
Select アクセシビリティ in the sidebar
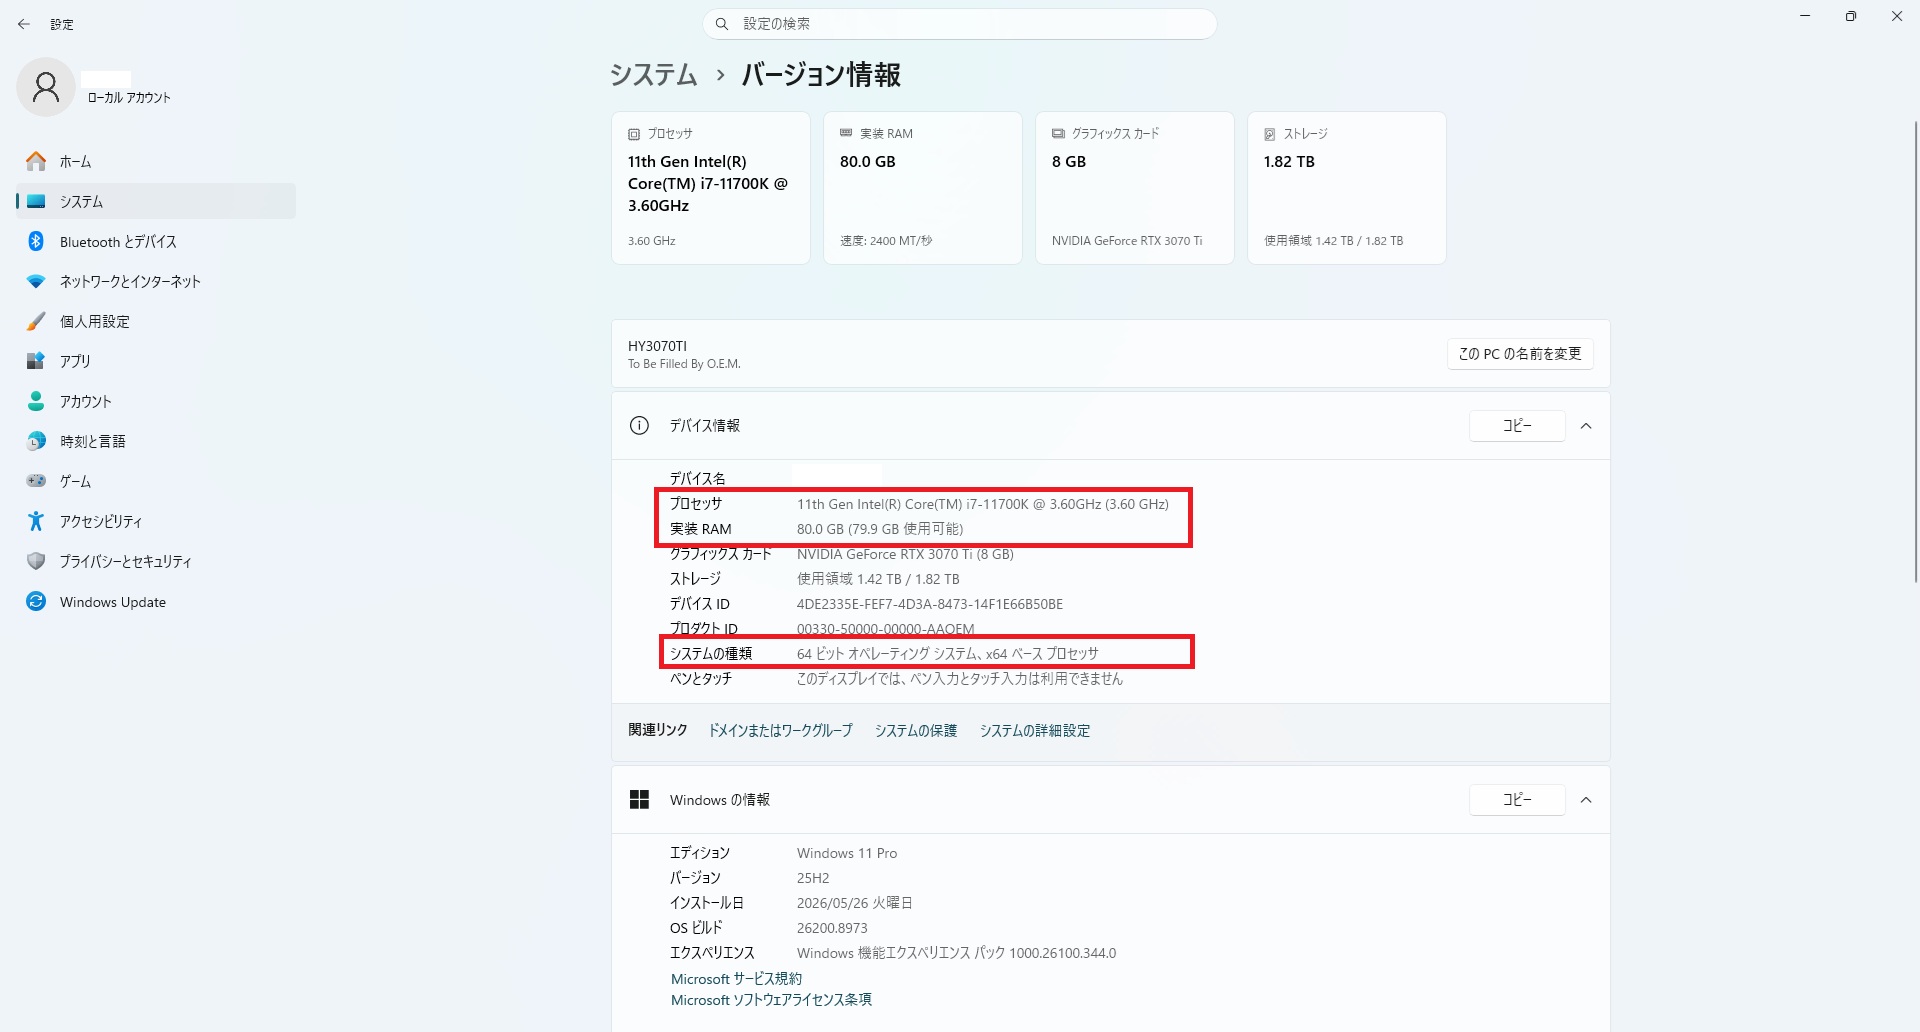point(156,521)
